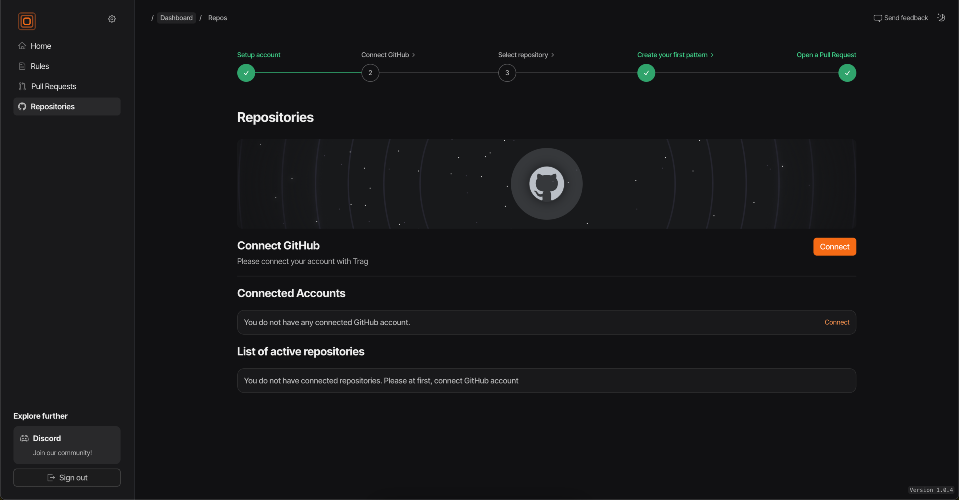
Task: Expand the Select repository step label
Action: click(526, 55)
